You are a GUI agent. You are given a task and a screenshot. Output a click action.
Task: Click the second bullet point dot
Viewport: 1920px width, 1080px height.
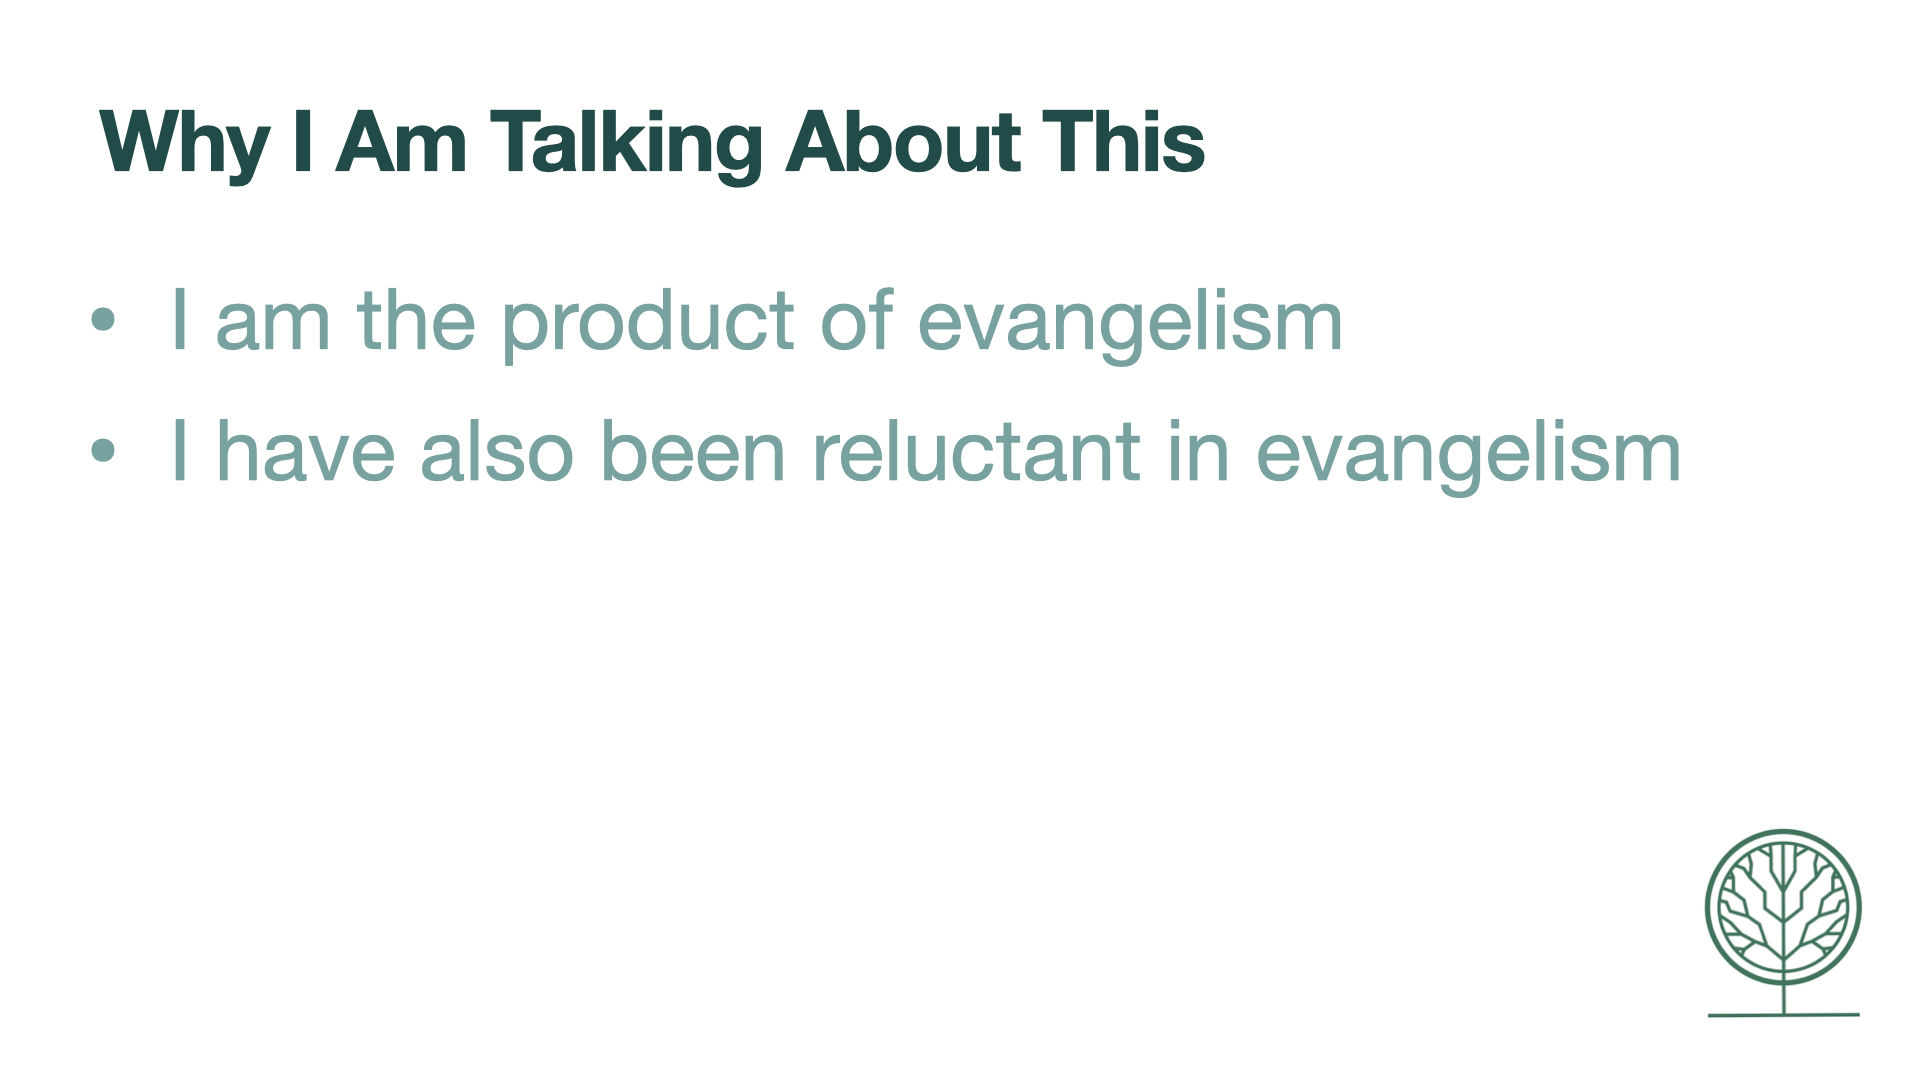coord(103,451)
